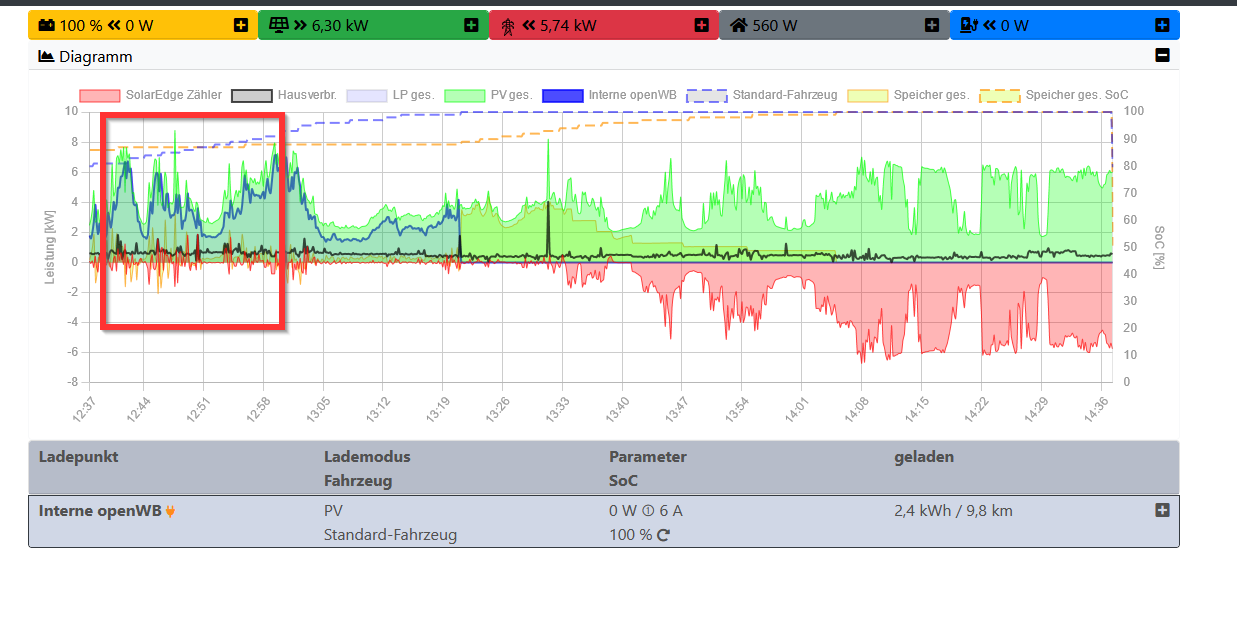Toggle the PV ges. dataset in legend
The height and width of the screenshot is (617, 1237).
pyautogui.click(x=488, y=95)
